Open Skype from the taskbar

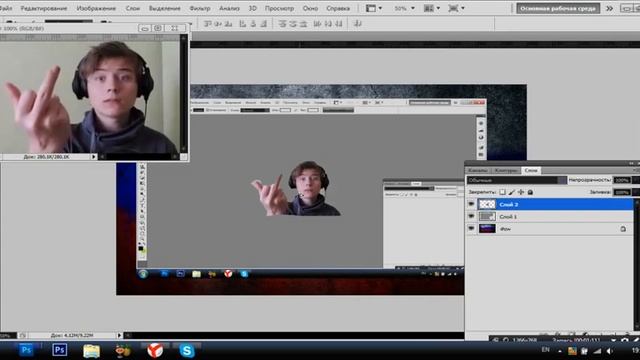187,350
